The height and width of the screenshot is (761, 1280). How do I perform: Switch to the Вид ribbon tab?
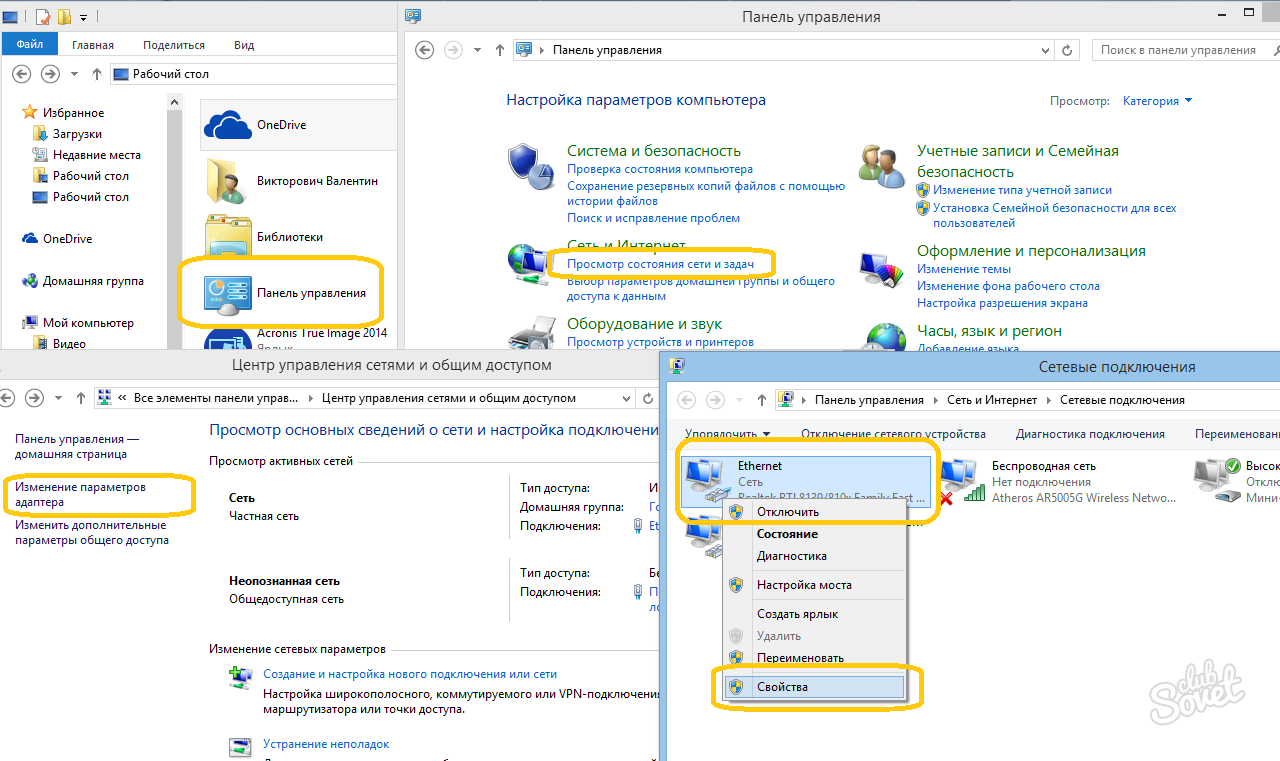click(244, 45)
